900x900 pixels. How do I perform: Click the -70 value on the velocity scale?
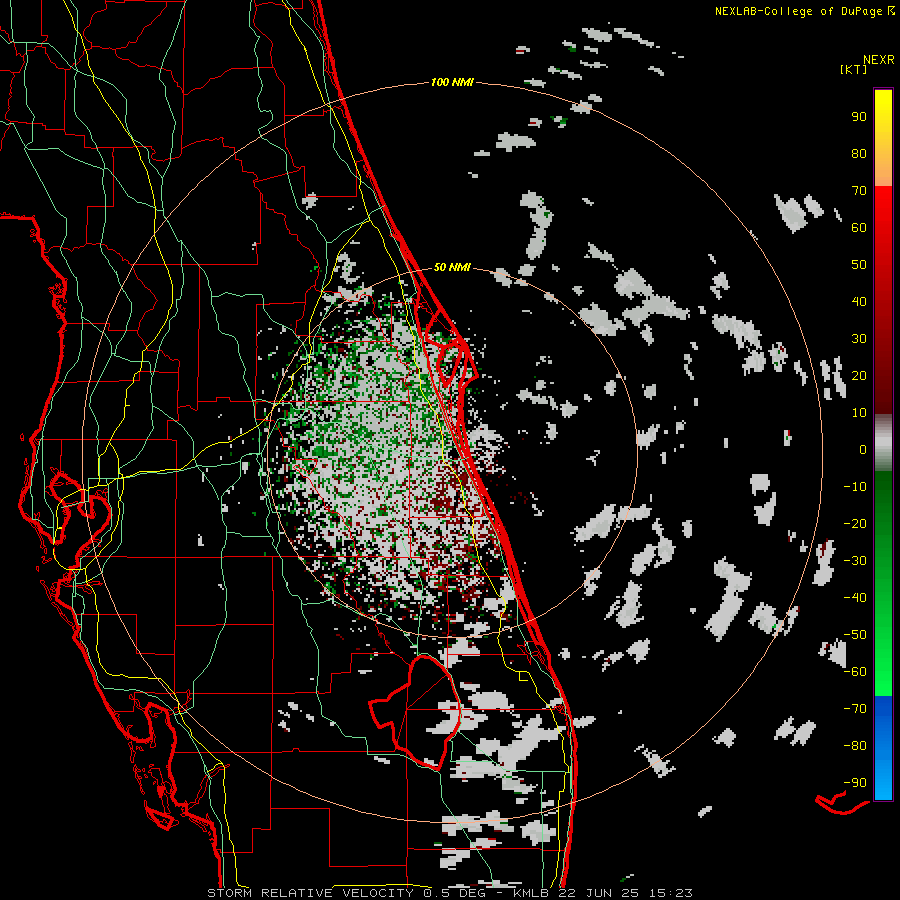tap(855, 709)
